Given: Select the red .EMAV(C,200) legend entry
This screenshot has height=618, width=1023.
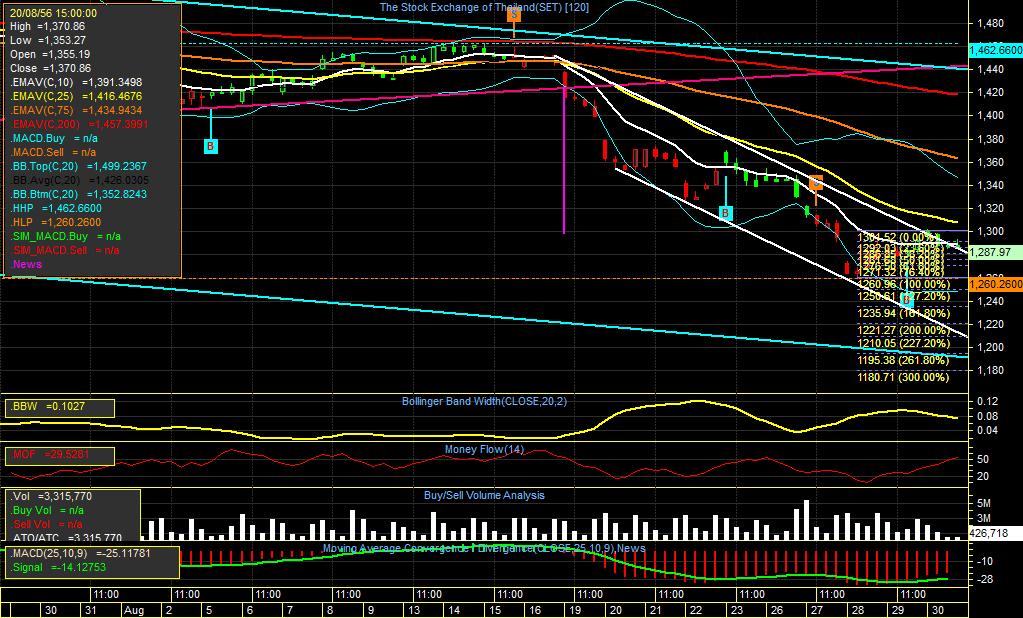Looking at the screenshot, I should [x=79, y=124].
